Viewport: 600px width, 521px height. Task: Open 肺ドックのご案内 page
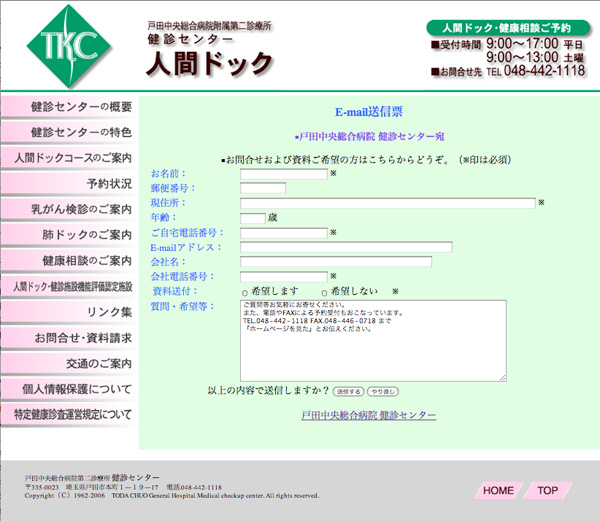[x=69, y=235]
